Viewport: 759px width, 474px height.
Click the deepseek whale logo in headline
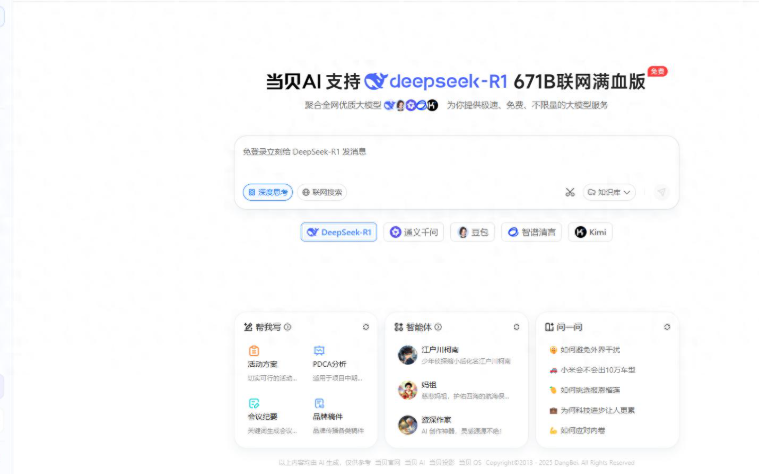[376, 81]
